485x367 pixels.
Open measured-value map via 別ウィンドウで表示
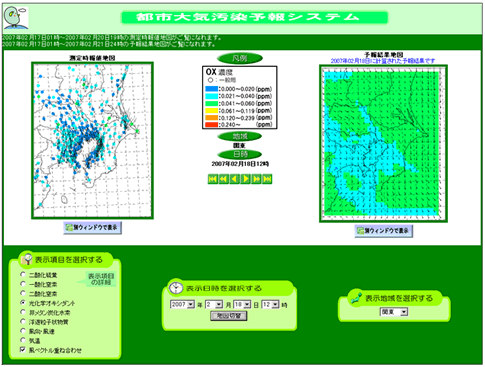click(x=92, y=228)
